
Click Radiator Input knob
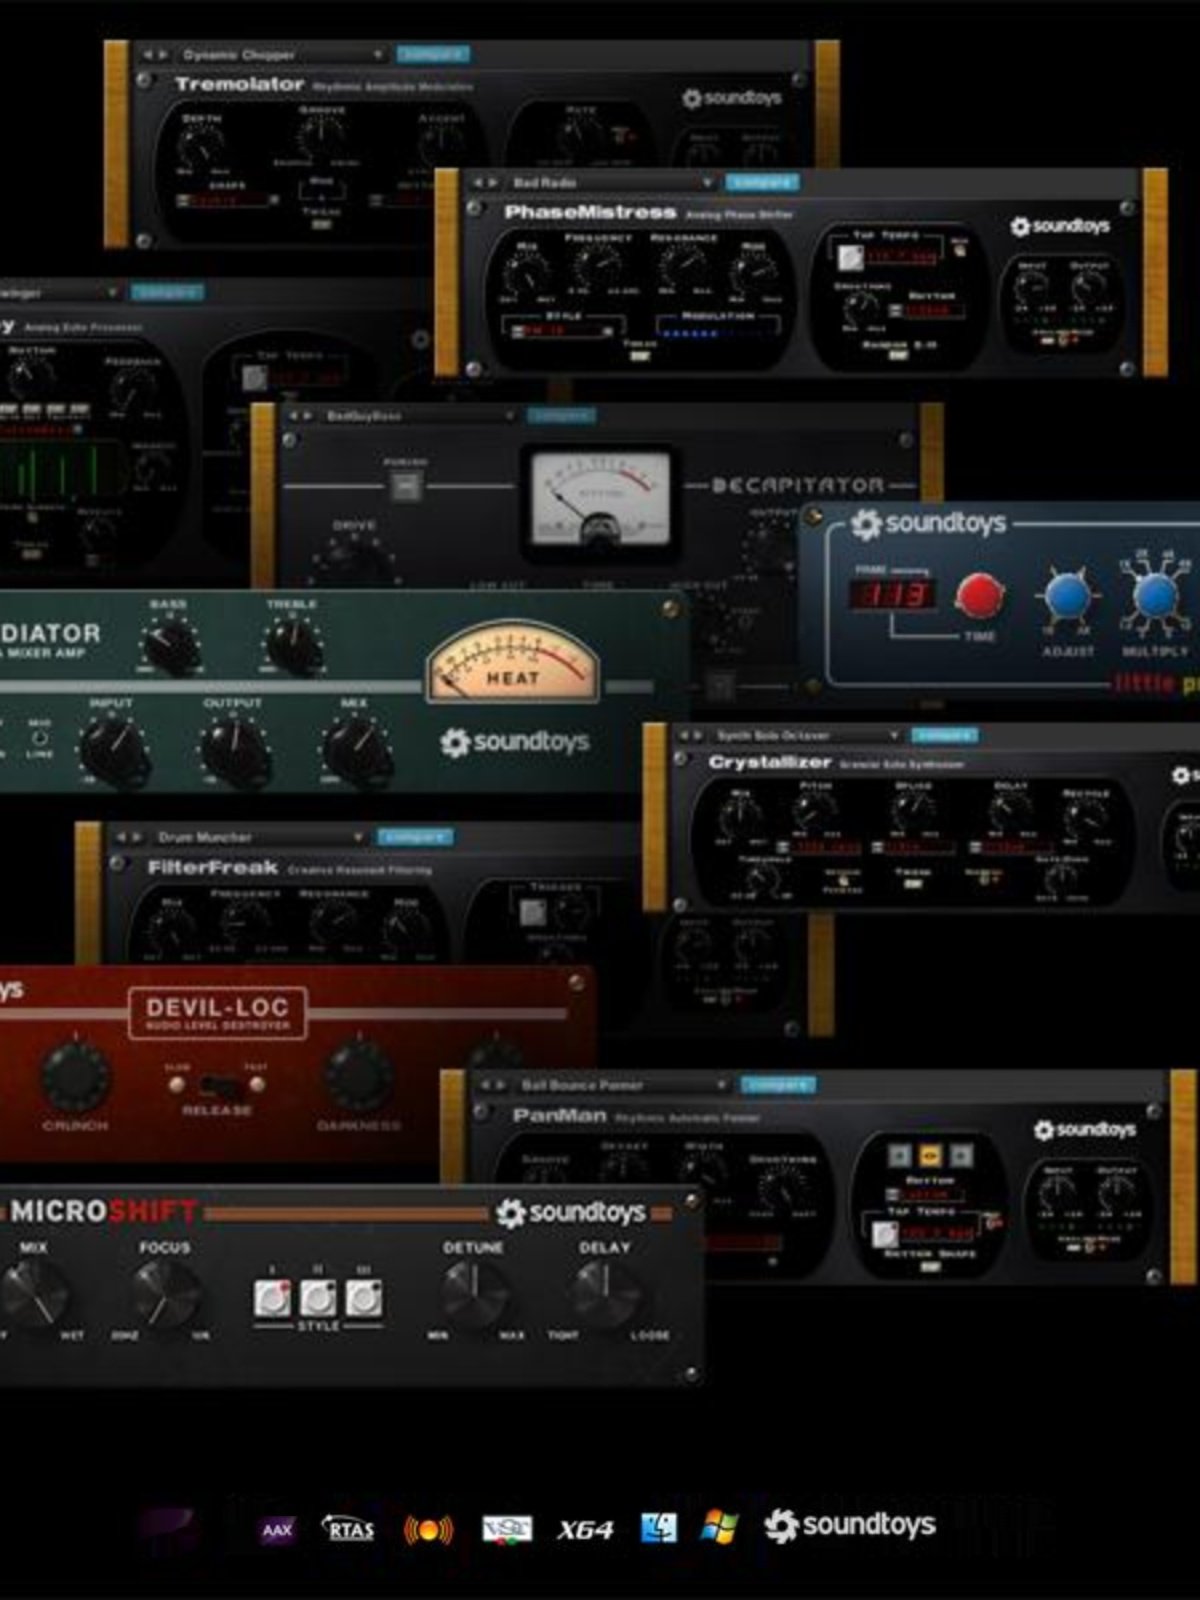111,748
